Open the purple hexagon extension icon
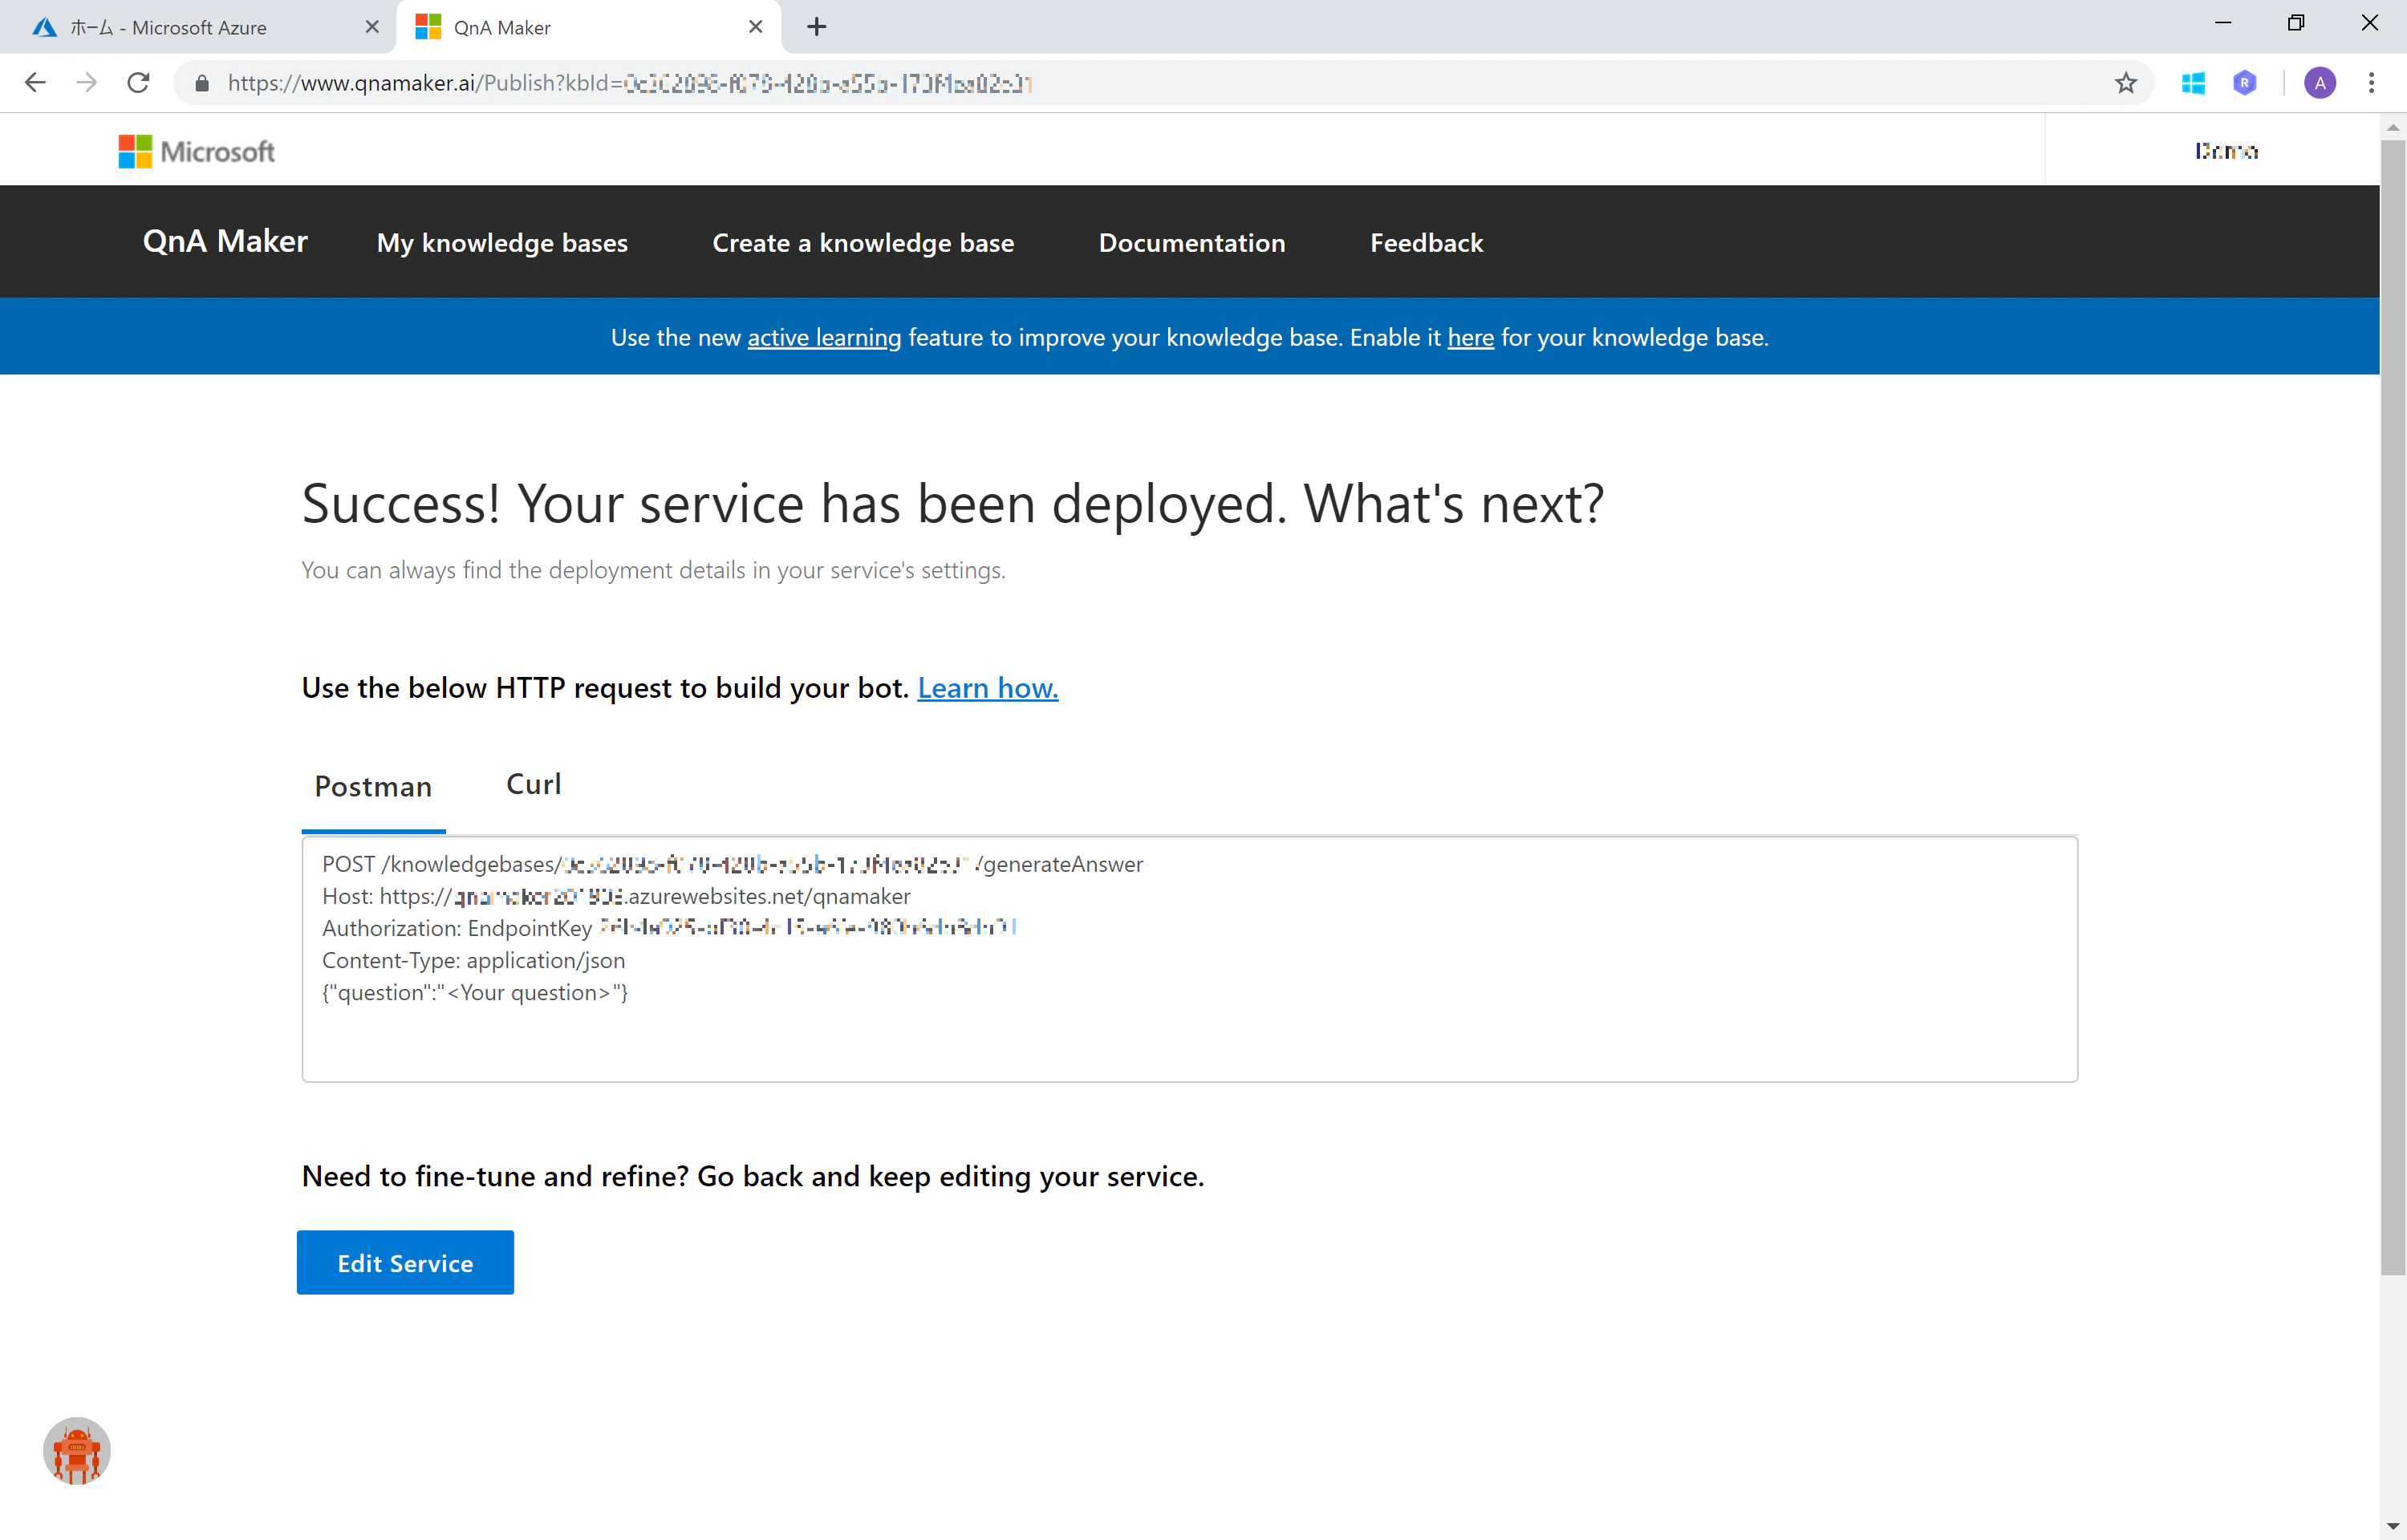 [x=2245, y=83]
